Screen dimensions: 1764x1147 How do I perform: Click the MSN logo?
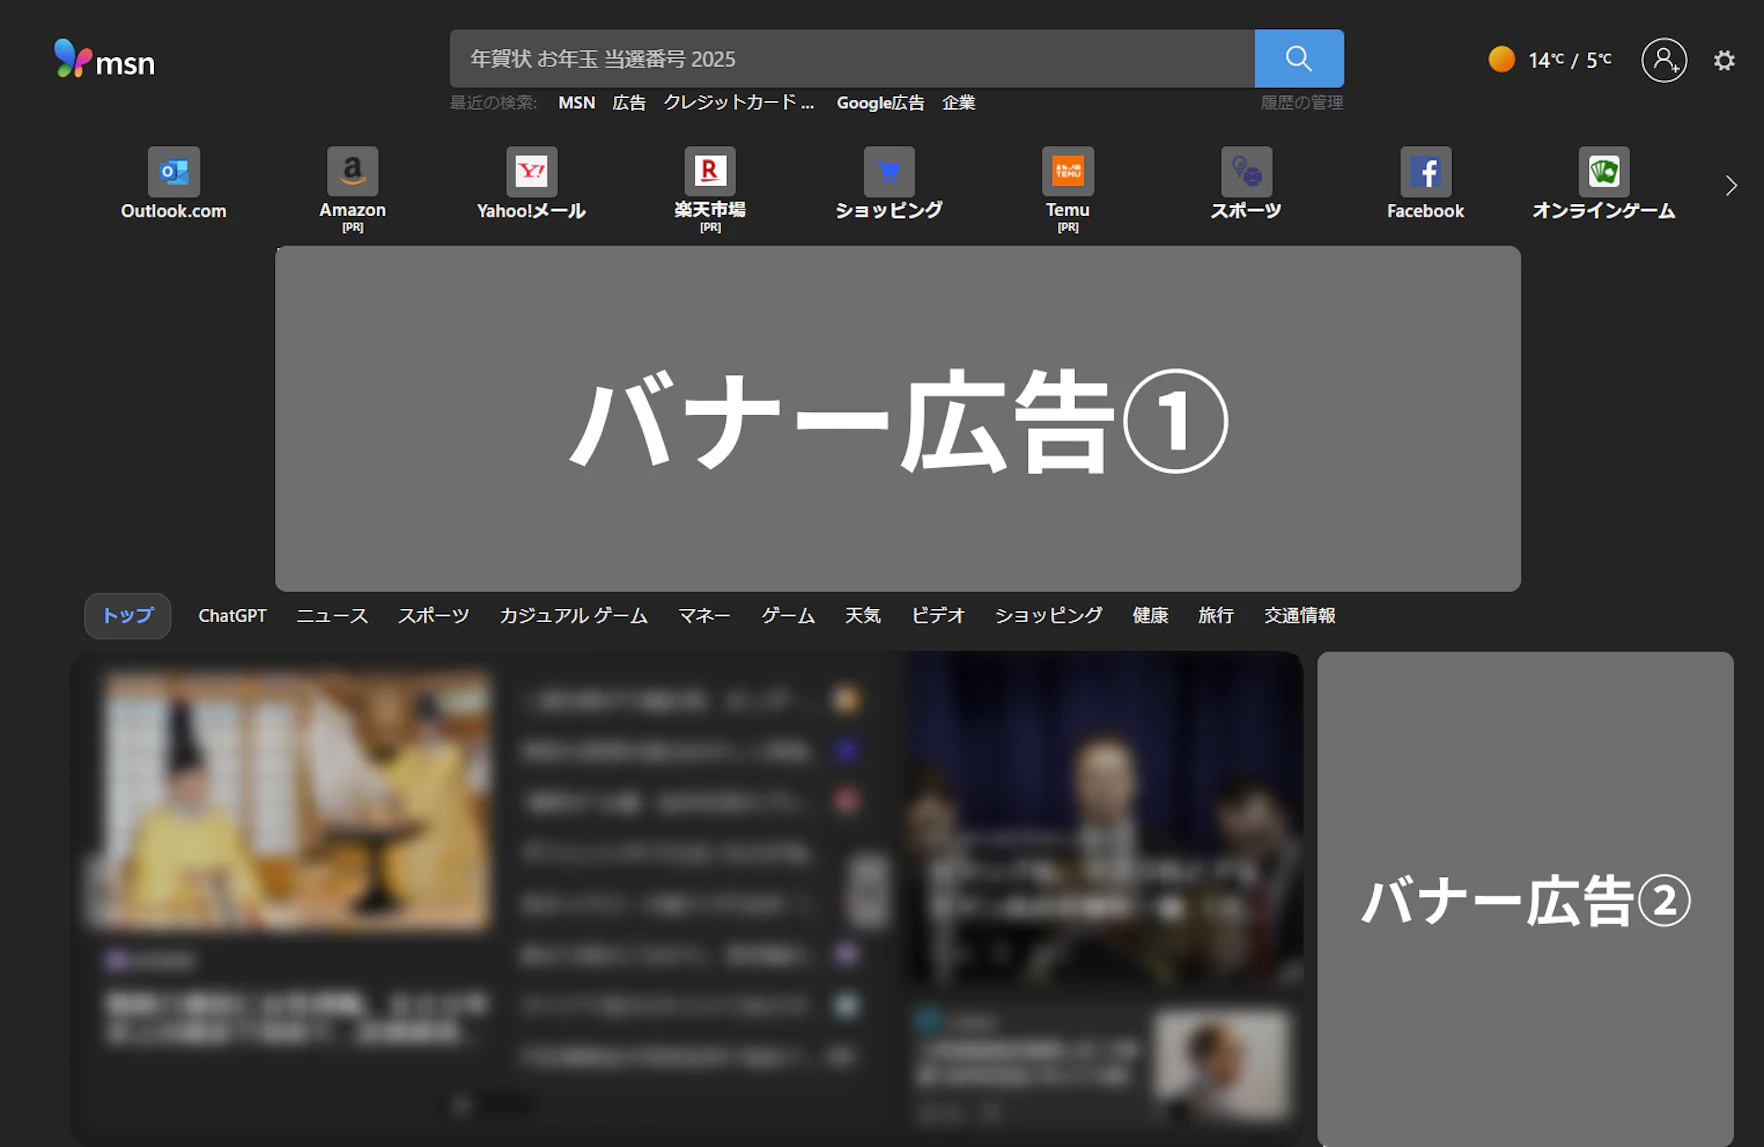click(104, 60)
